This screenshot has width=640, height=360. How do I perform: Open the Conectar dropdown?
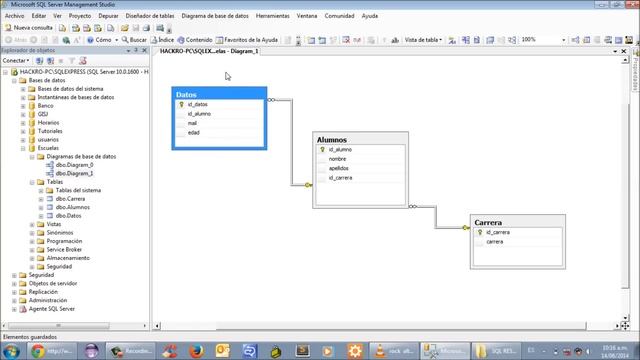click(x=16, y=61)
